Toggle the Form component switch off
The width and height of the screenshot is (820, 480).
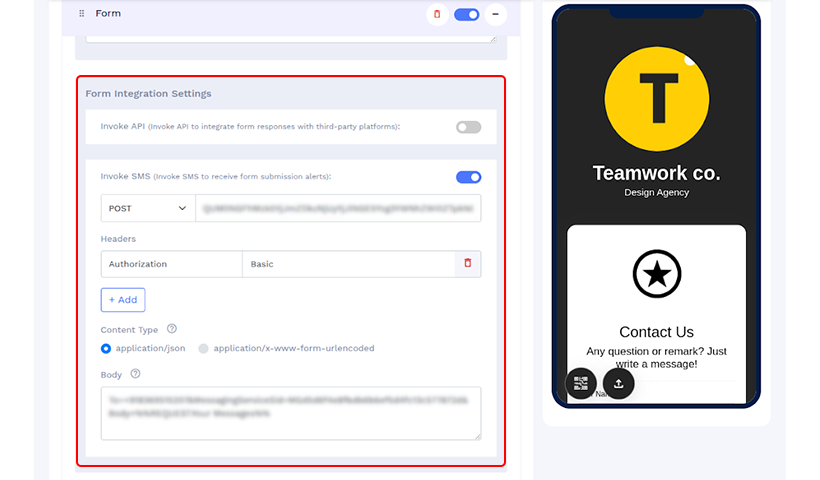click(466, 15)
